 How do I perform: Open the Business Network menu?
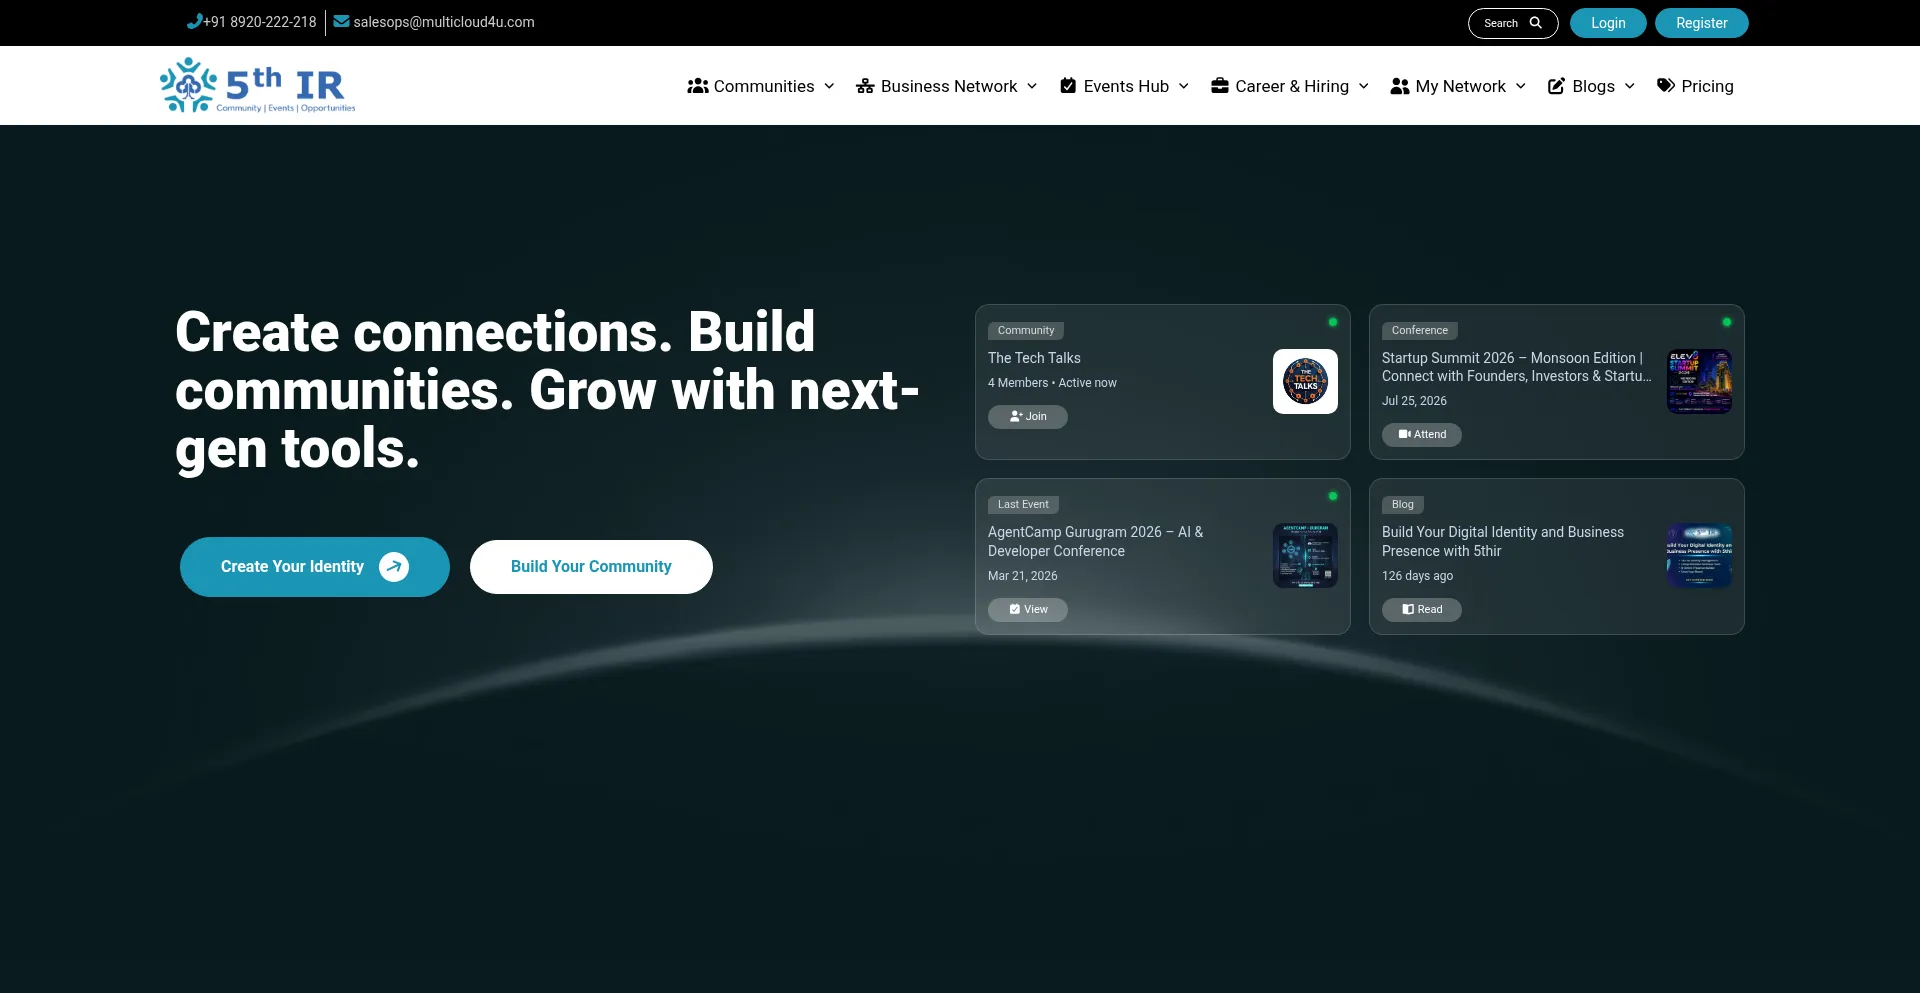947,86
